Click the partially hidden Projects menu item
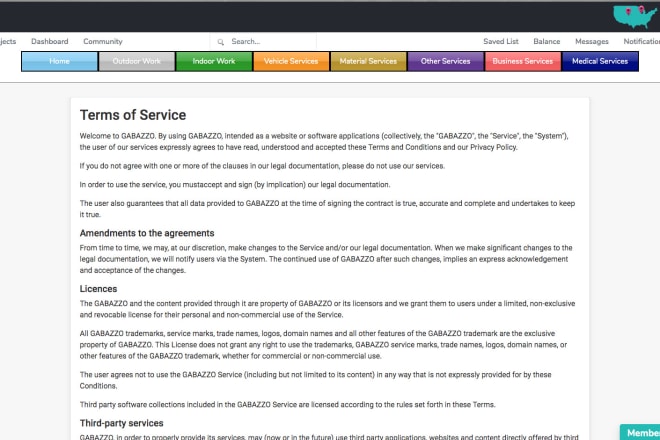Screen dimensions: 660x440 [8, 41]
